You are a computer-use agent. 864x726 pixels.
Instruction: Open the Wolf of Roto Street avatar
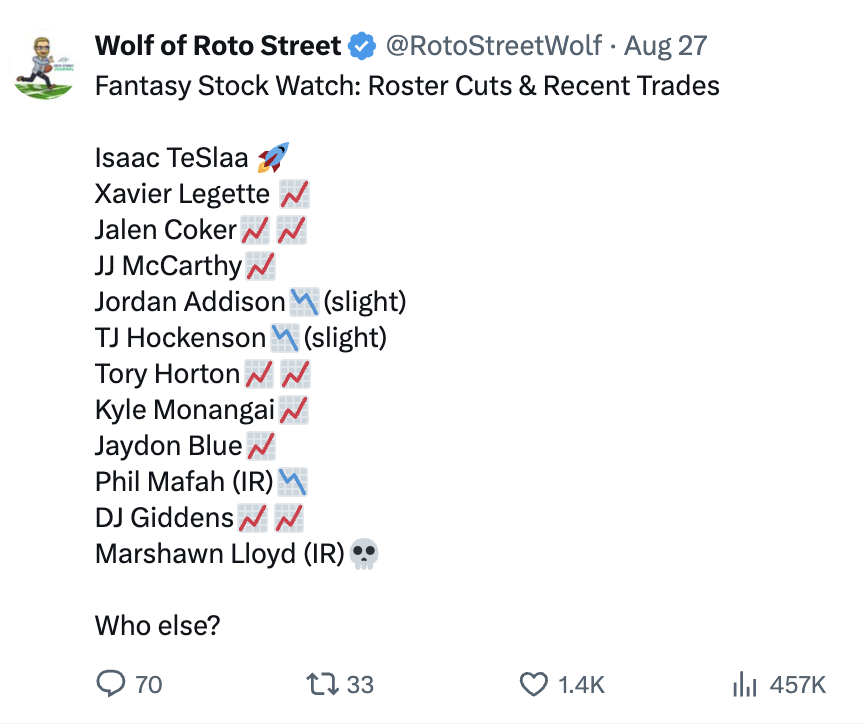click(x=44, y=67)
